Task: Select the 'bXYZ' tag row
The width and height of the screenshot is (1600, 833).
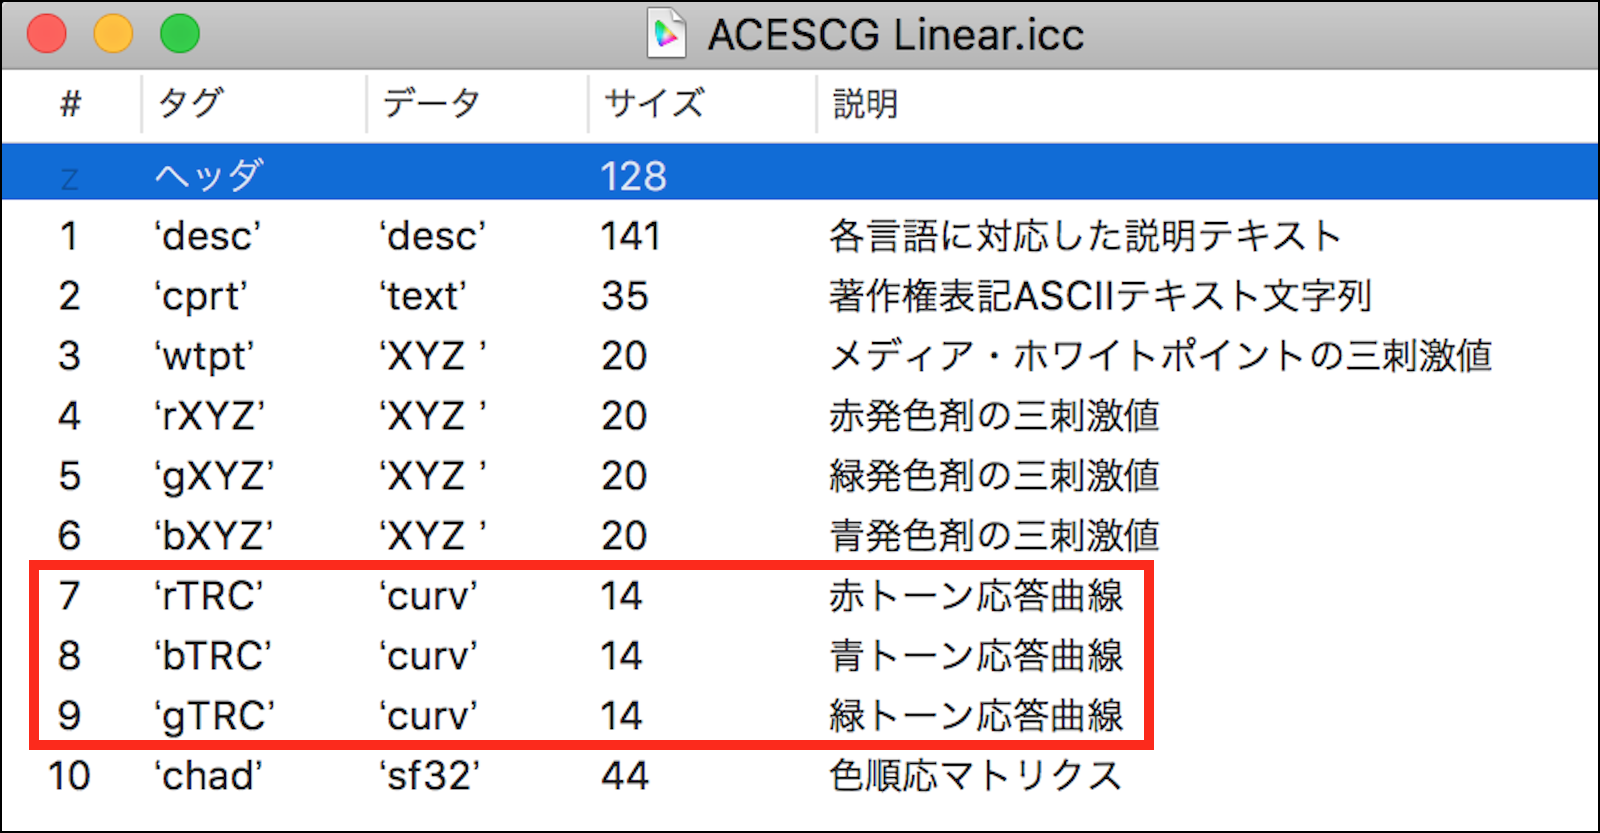Action: tap(213, 536)
